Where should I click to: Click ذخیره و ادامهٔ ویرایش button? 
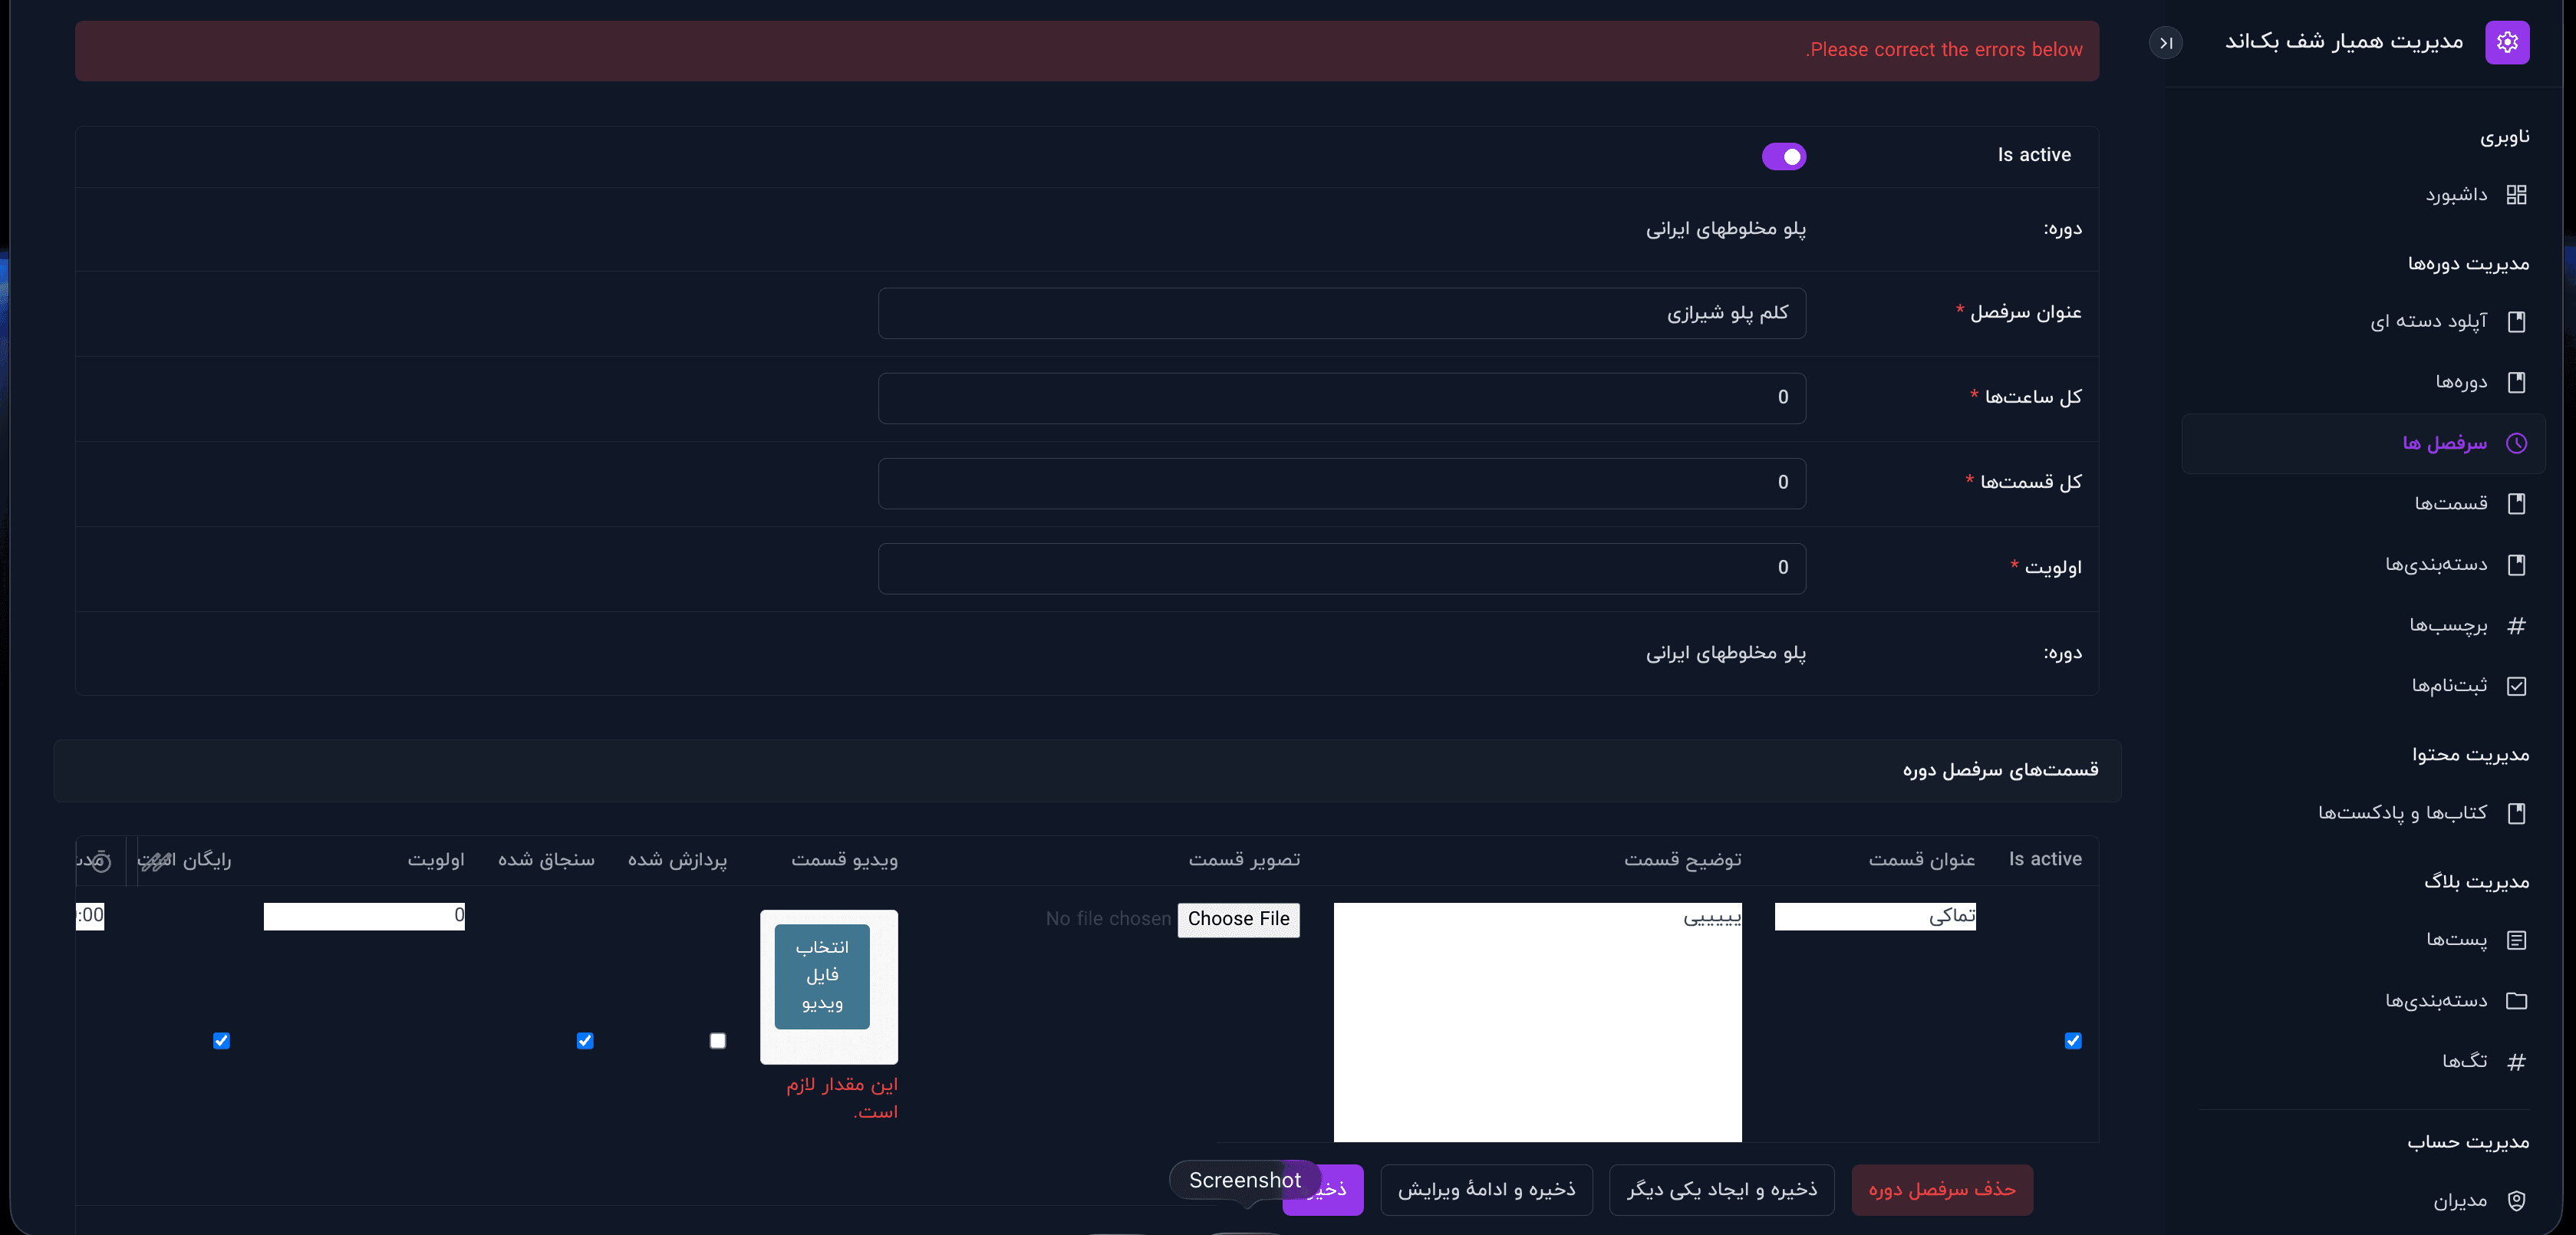1486,1190
